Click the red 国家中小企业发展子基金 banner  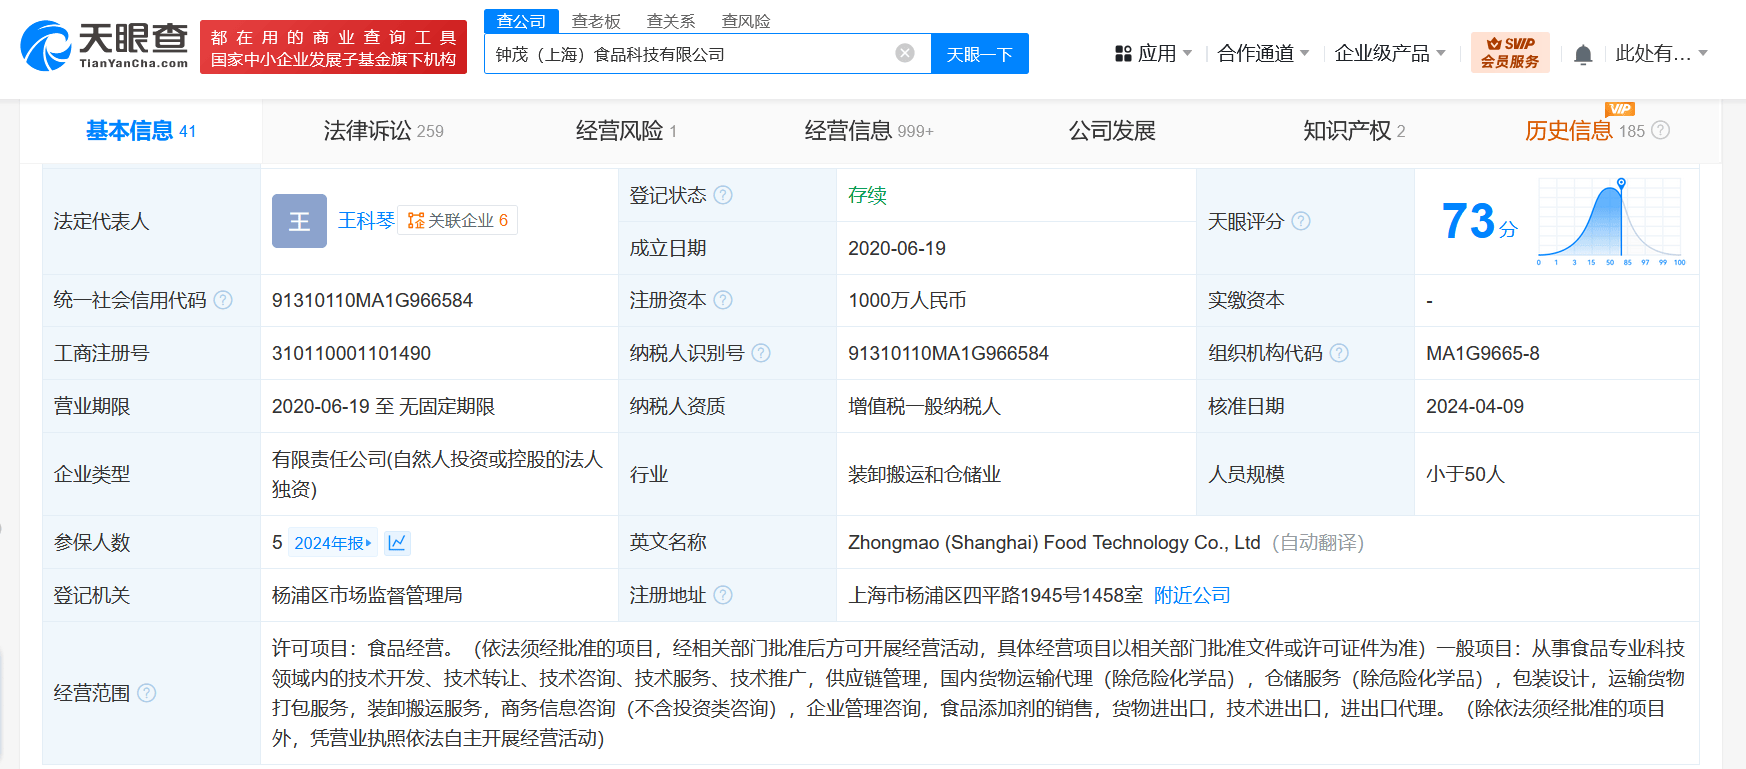click(x=333, y=47)
